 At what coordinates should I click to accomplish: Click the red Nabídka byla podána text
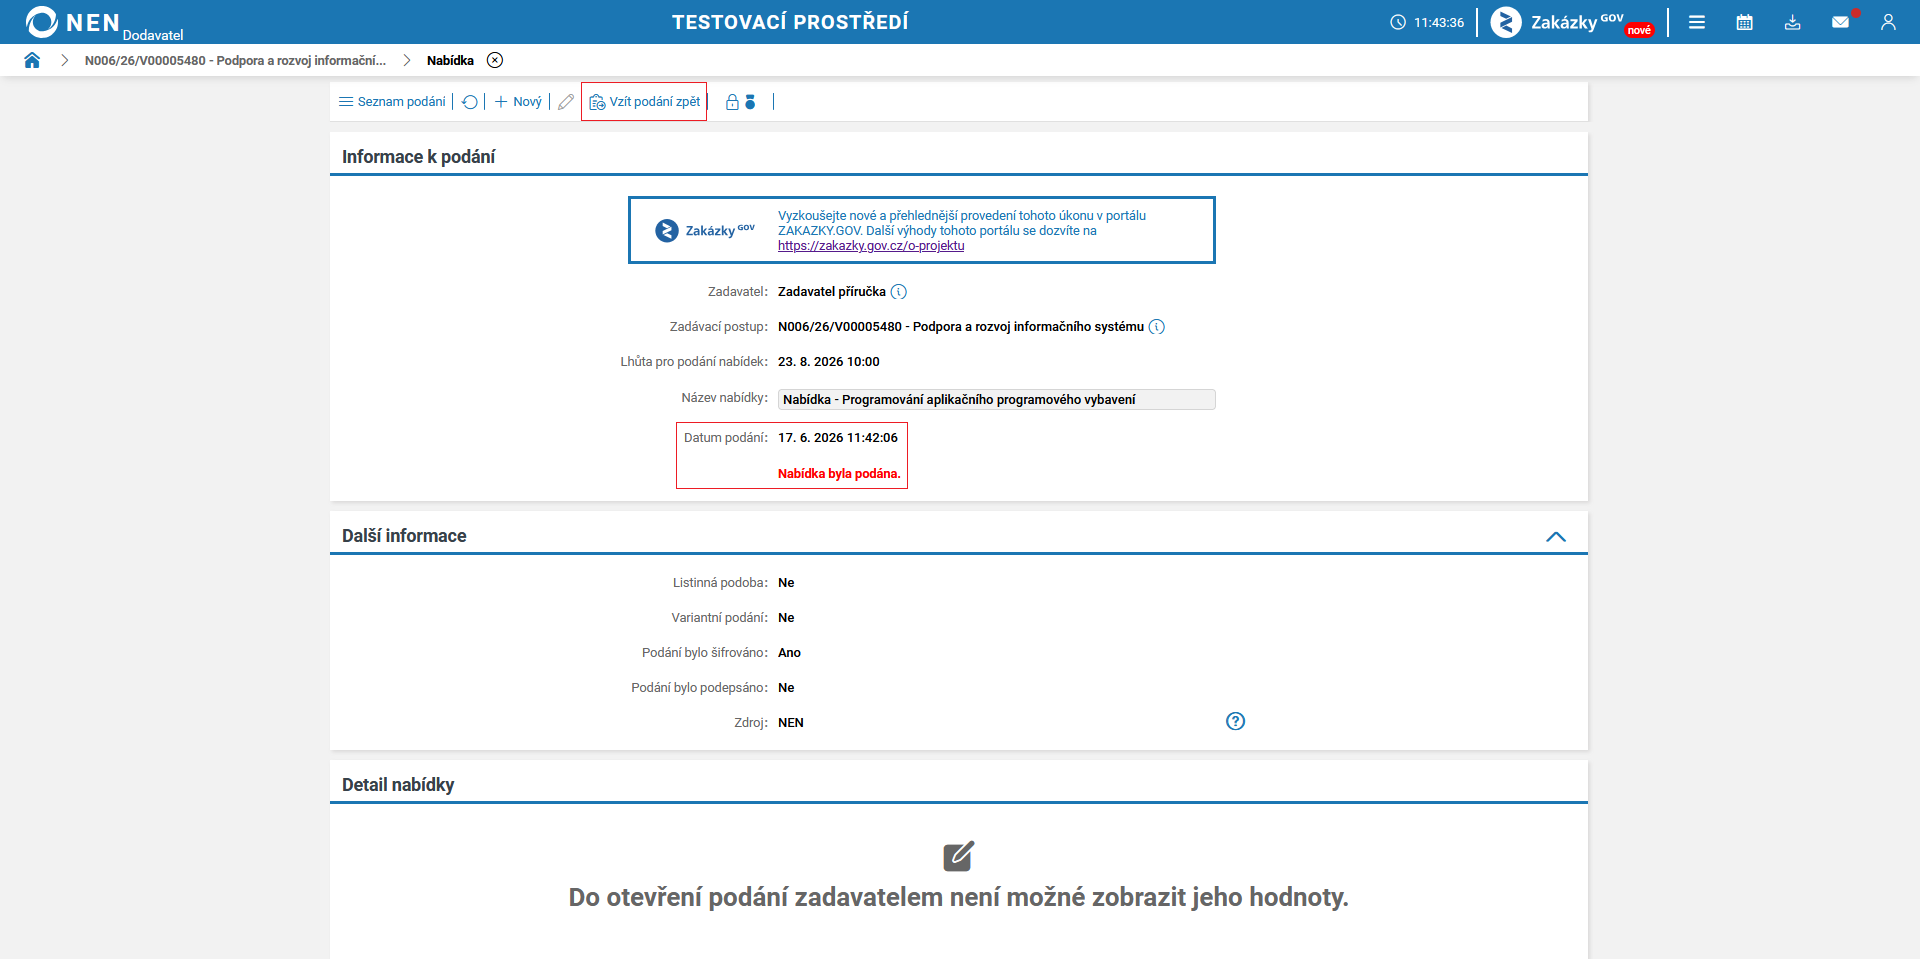839,474
